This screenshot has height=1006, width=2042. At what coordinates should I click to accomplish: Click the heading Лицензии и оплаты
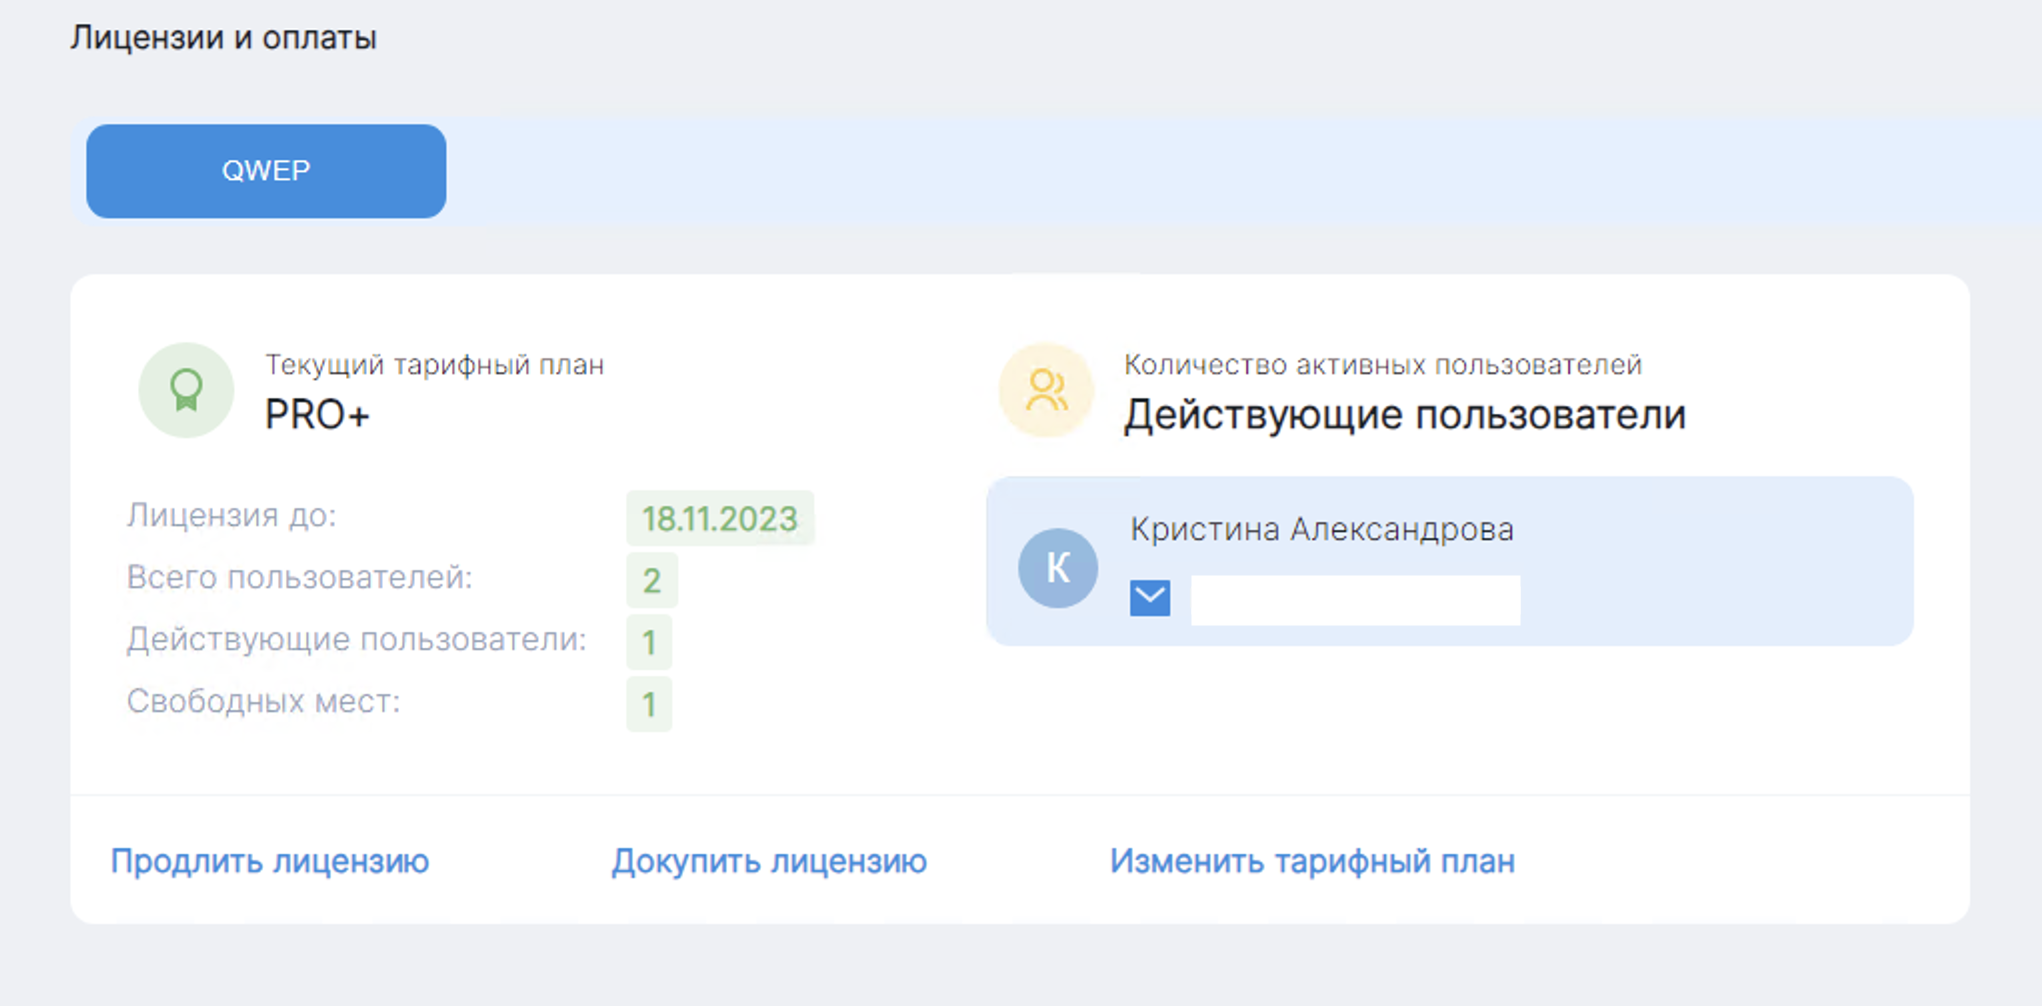(224, 38)
